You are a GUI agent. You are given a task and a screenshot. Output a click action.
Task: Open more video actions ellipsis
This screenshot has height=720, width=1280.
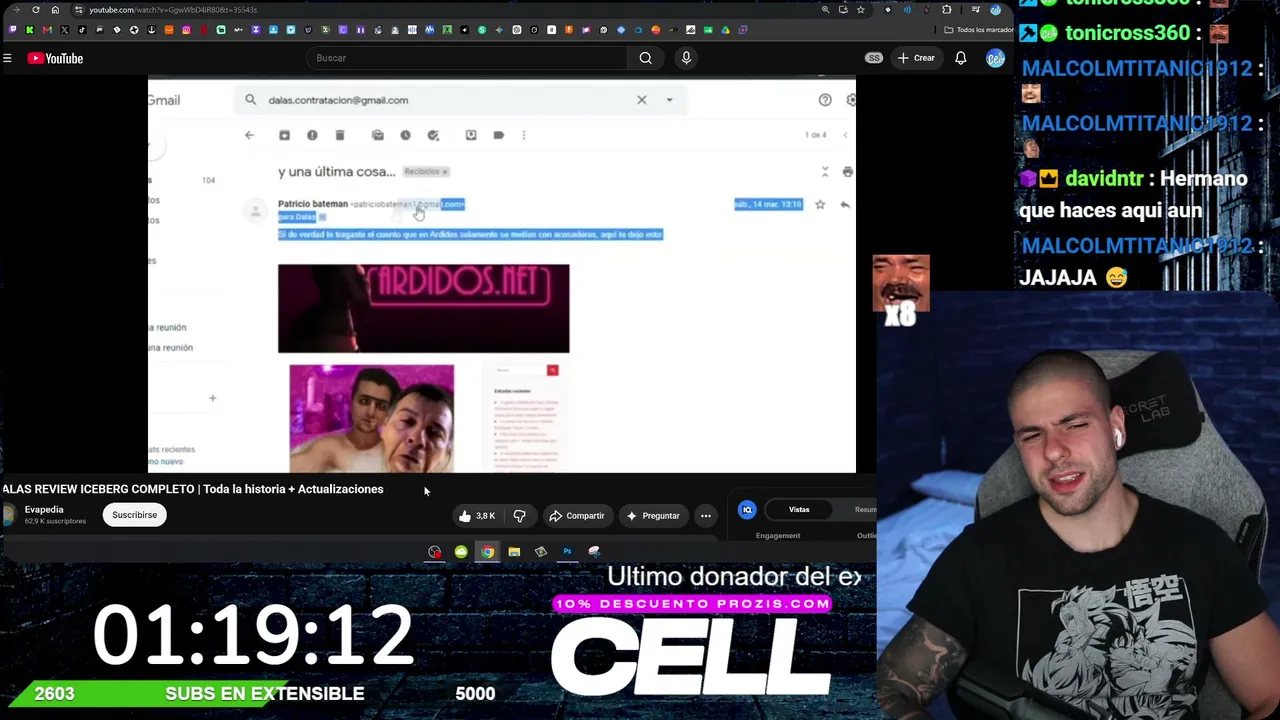[x=706, y=516]
